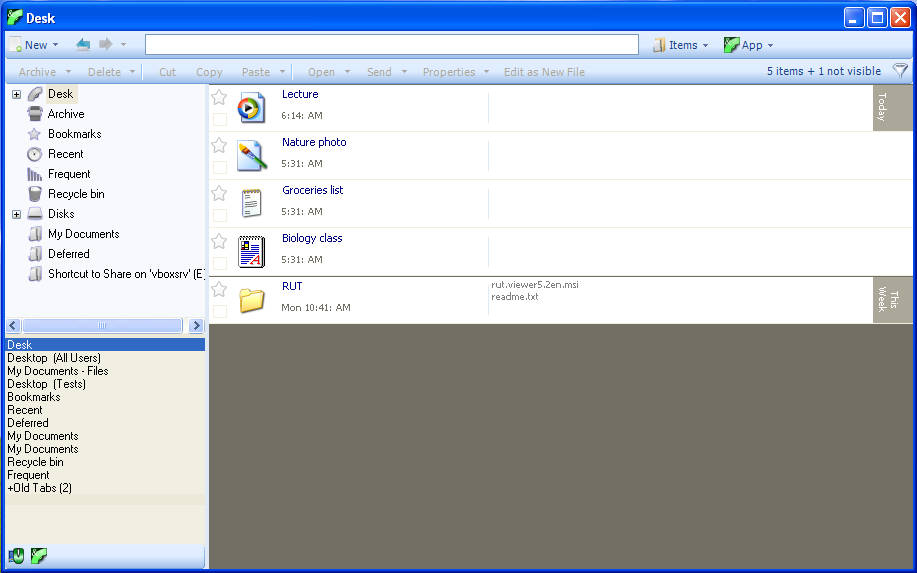Click the Disks drive icon in the sidebar
Screen dimensions: 917x573
click(35, 214)
